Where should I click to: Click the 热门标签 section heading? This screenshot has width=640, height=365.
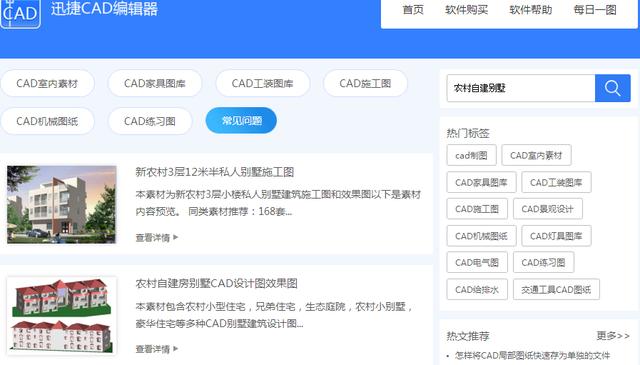tap(468, 133)
